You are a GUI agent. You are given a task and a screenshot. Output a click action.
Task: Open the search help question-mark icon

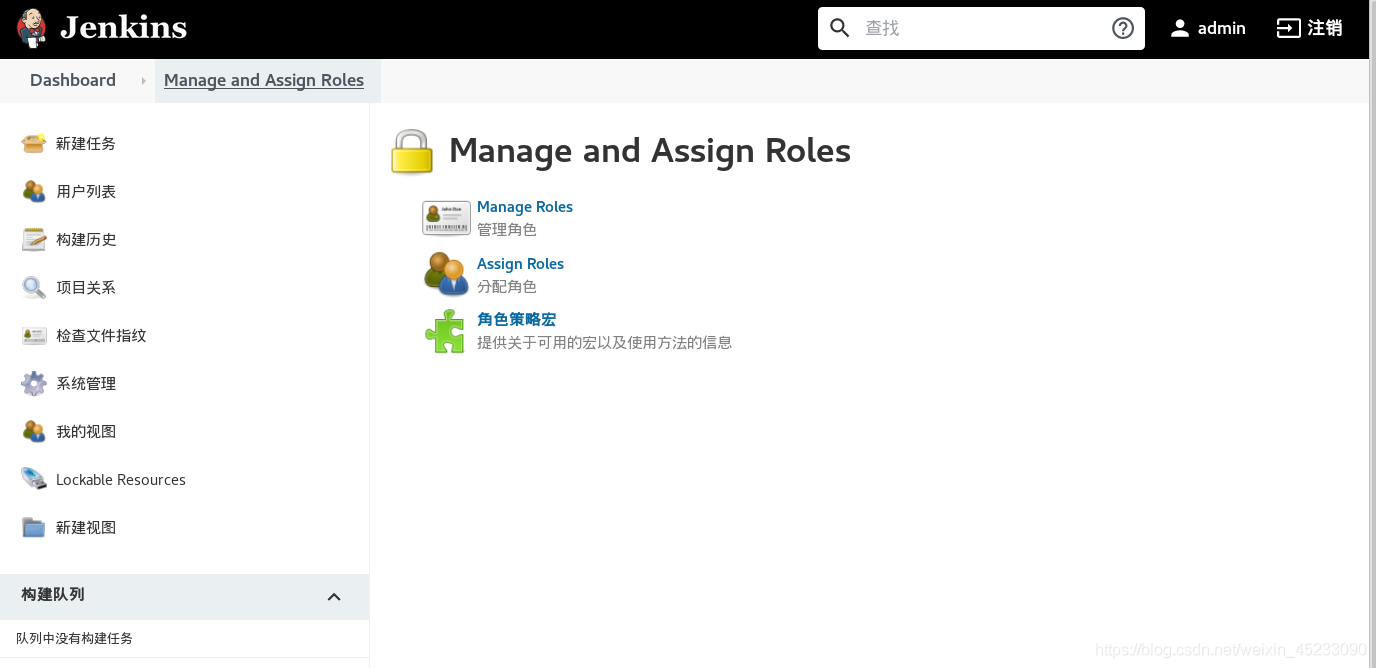pyautogui.click(x=1123, y=28)
